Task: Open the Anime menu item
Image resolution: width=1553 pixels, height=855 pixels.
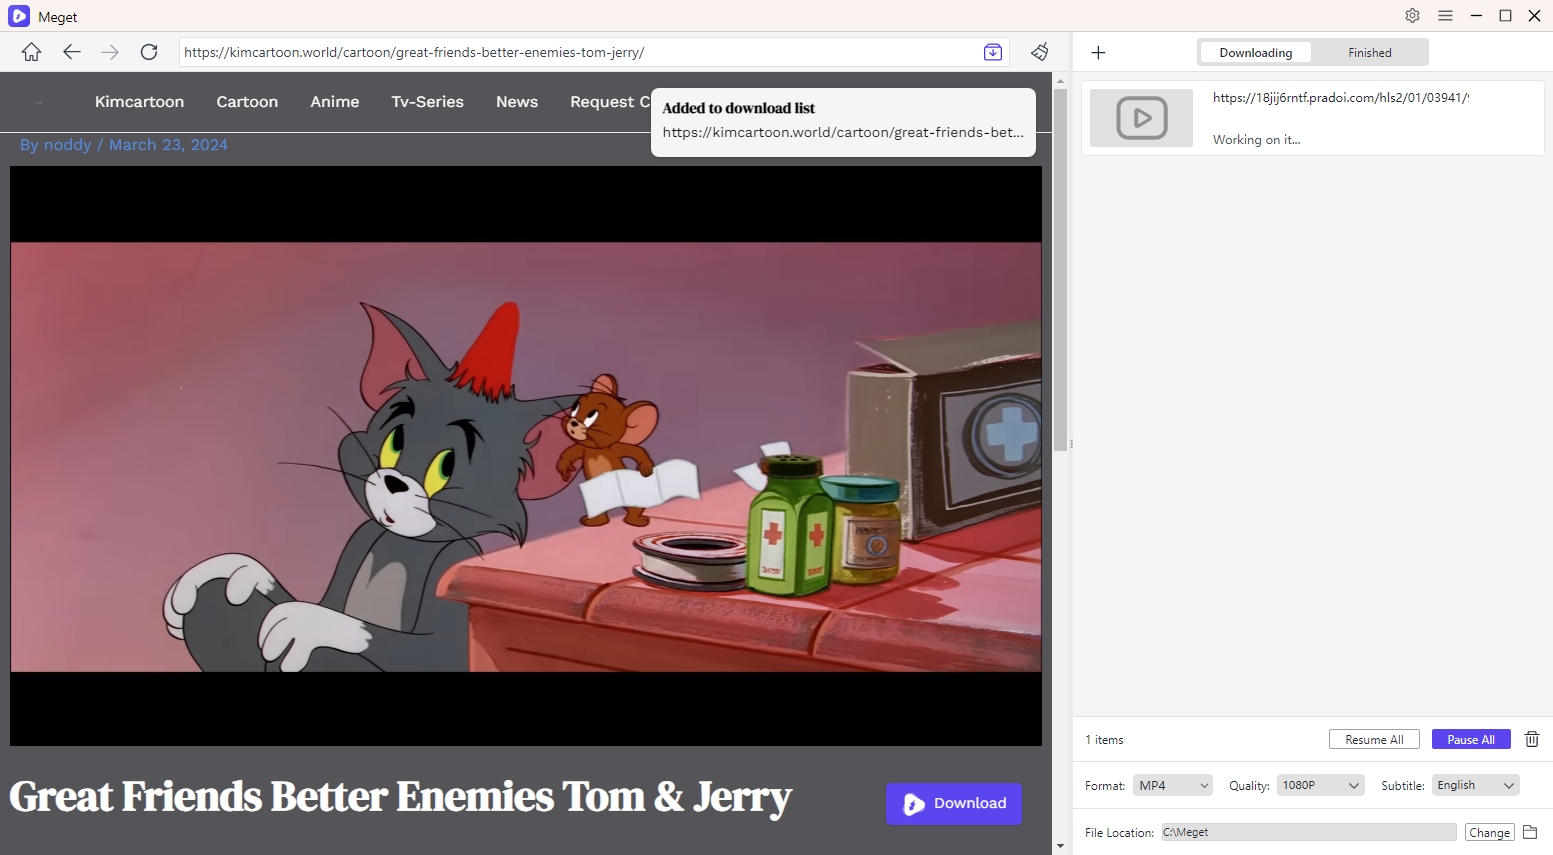Action: [335, 102]
